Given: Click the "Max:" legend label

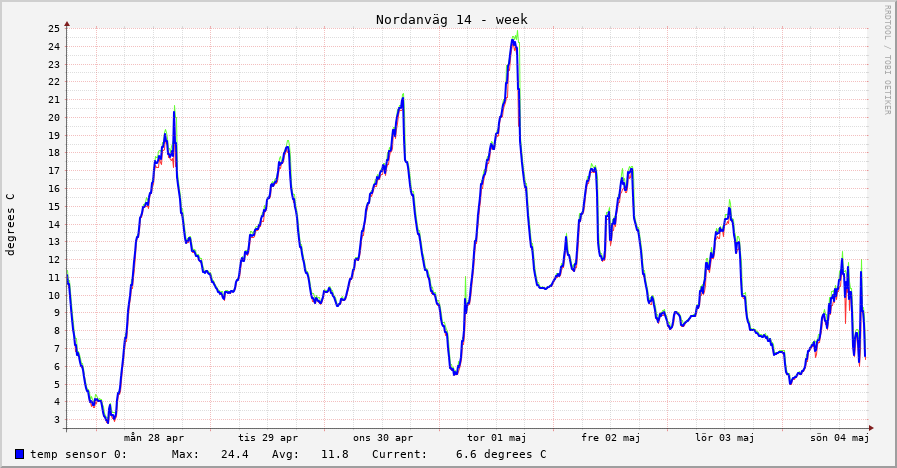Looking at the screenshot, I should 185,454.
